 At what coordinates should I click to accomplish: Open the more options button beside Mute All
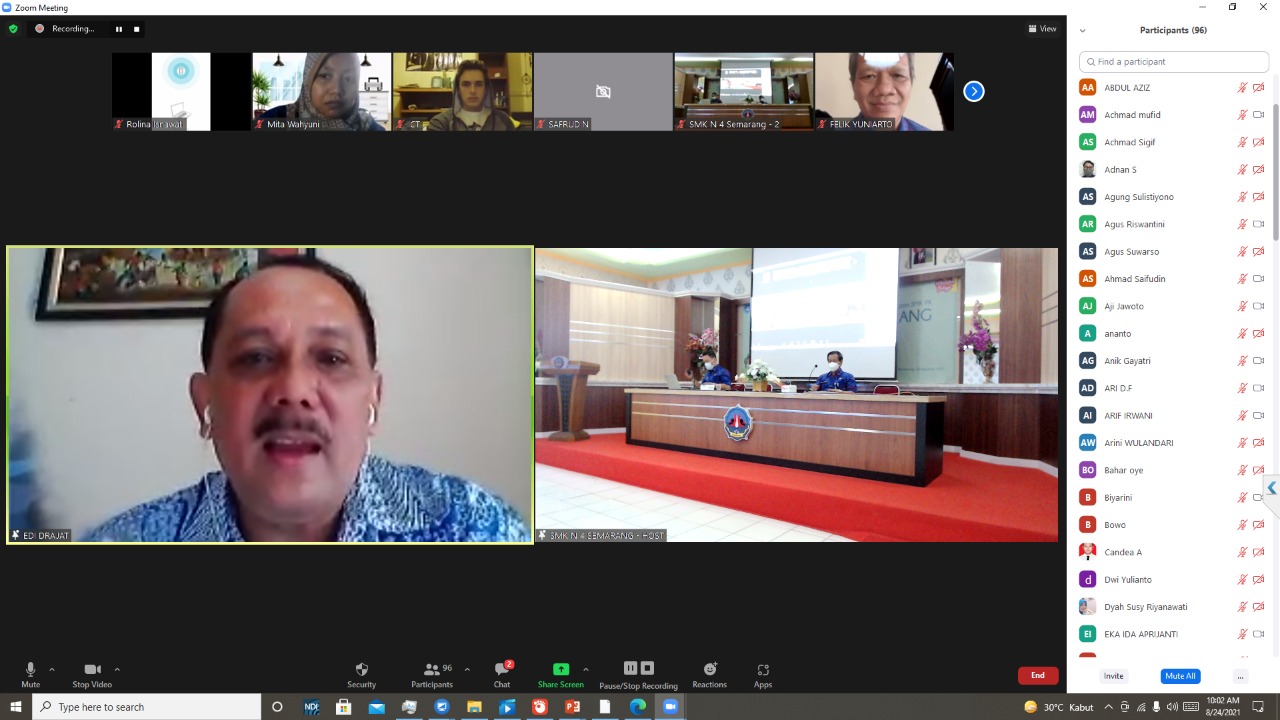click(x=1240, y=676)
